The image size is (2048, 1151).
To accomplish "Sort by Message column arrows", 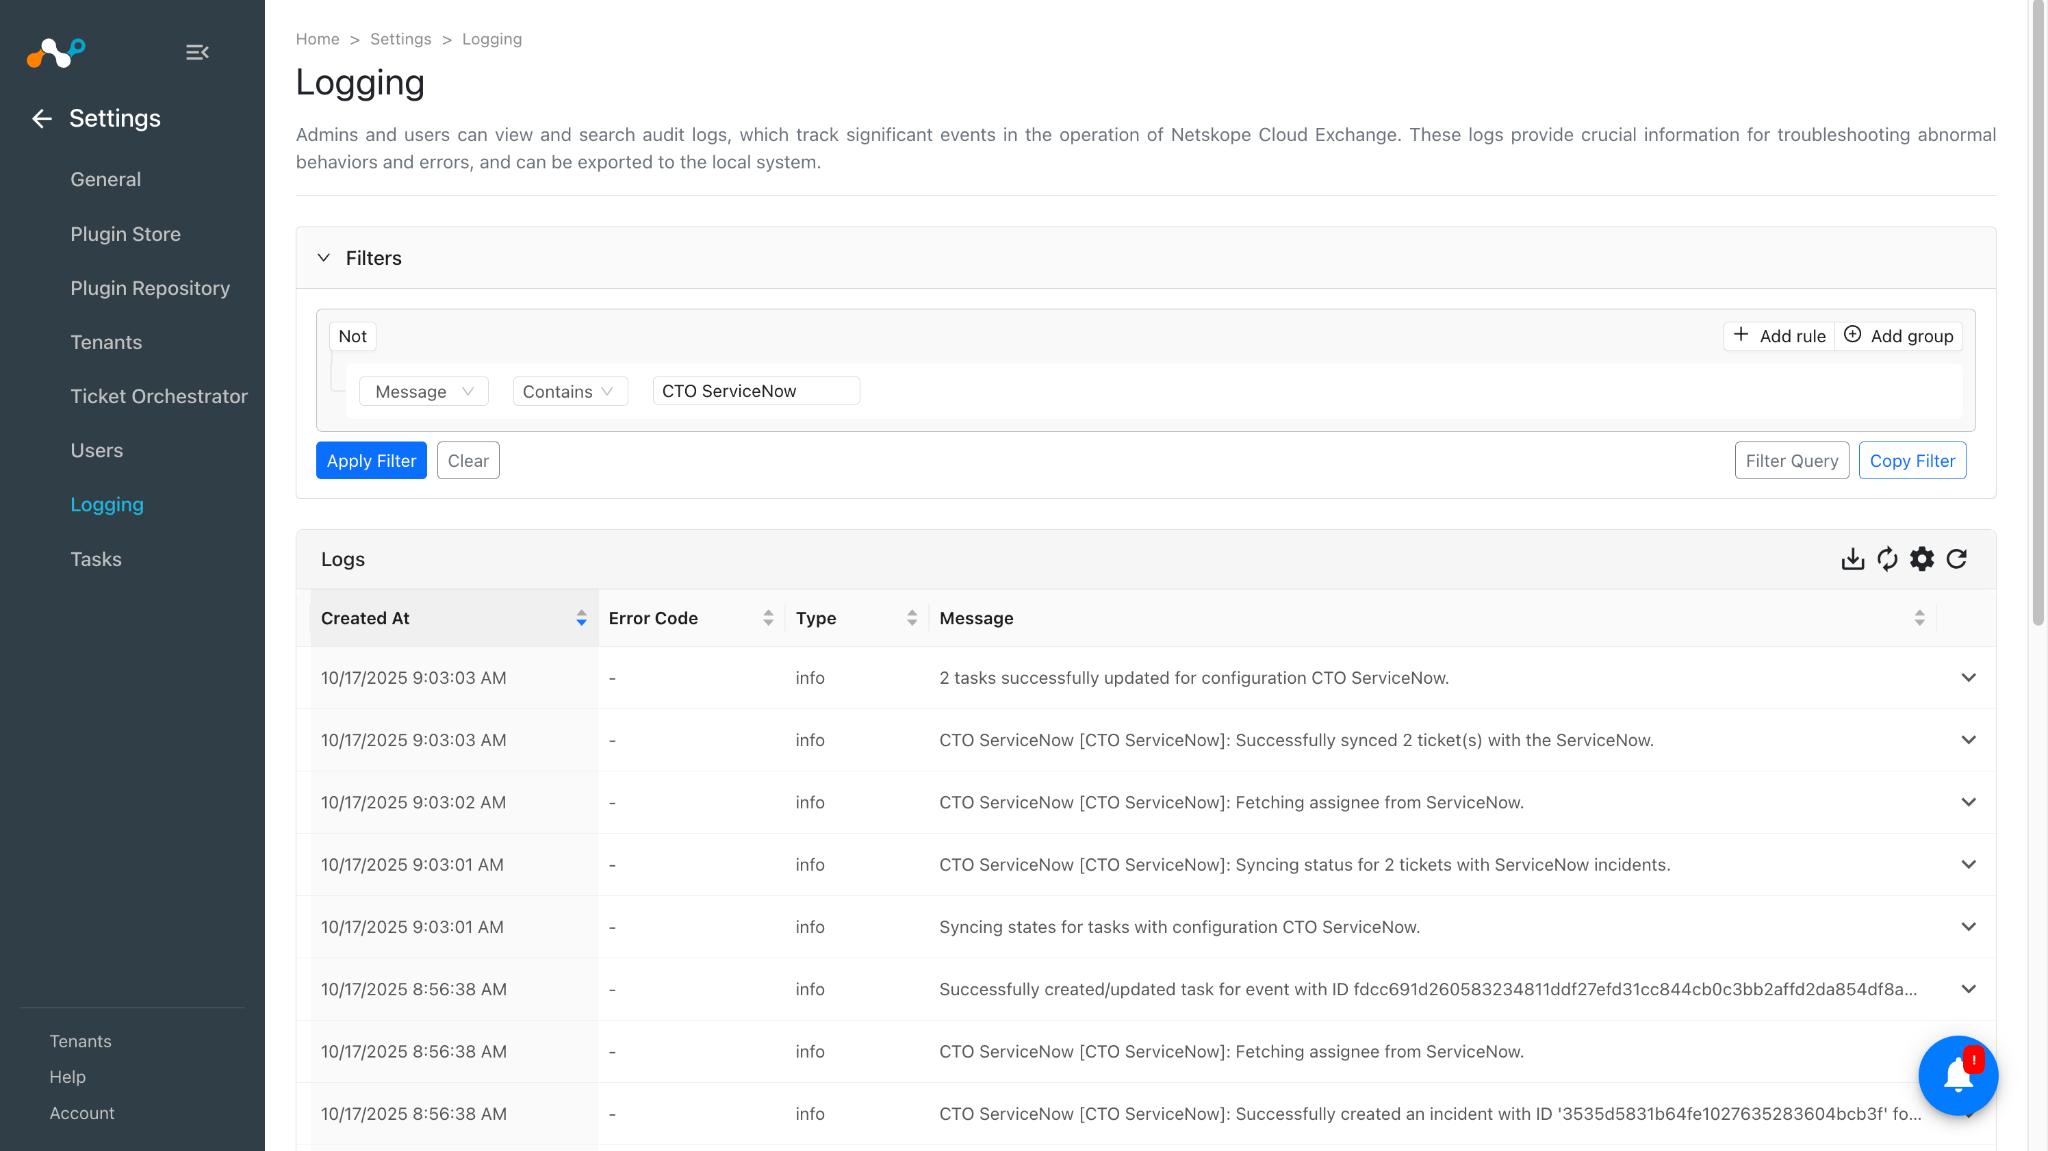I will [x=1919, y=618].
